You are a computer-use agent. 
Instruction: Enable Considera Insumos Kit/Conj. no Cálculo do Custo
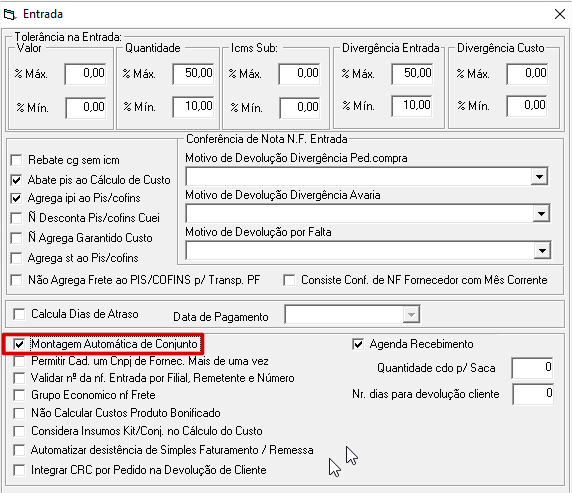[x=19, y=431]
